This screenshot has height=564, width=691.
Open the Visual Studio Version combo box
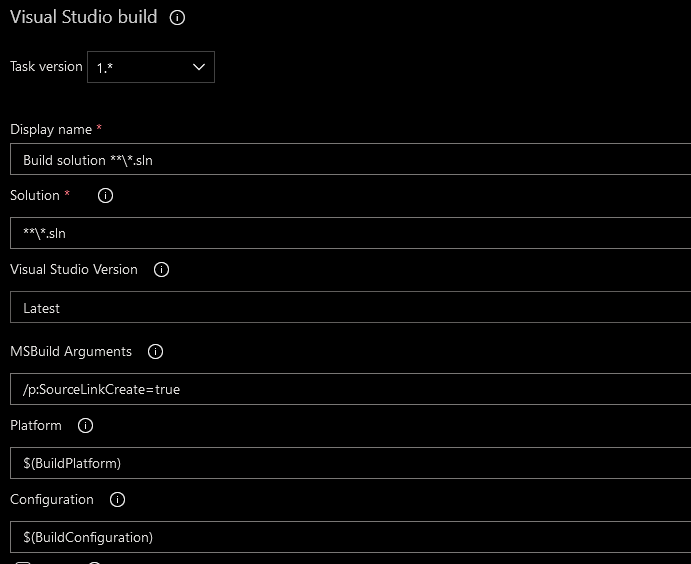click(x=350, y=307)
